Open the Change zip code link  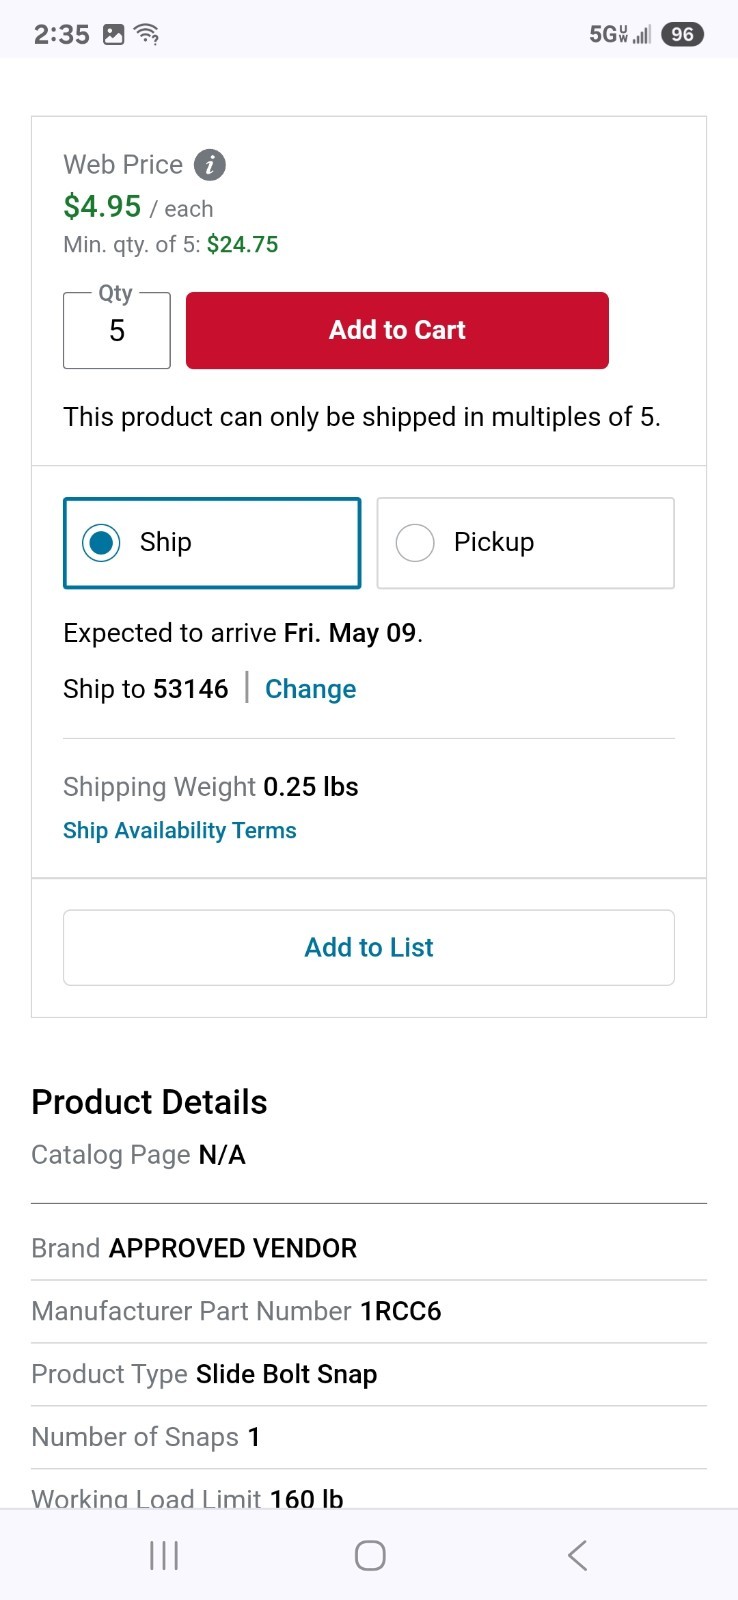(310, 689)
